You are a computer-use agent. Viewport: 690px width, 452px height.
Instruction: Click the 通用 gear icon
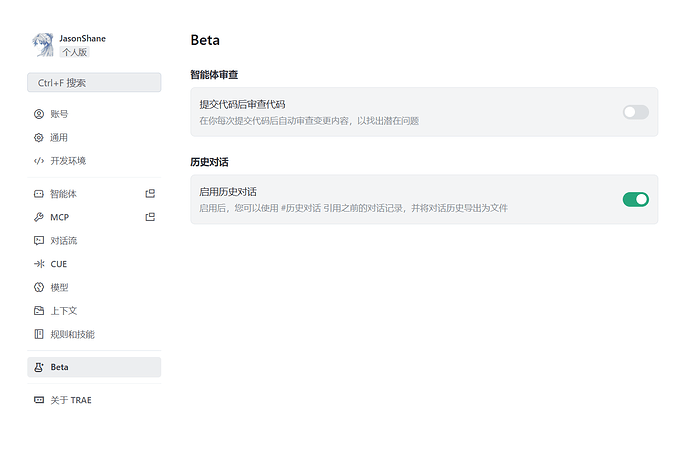coord(39,137)
